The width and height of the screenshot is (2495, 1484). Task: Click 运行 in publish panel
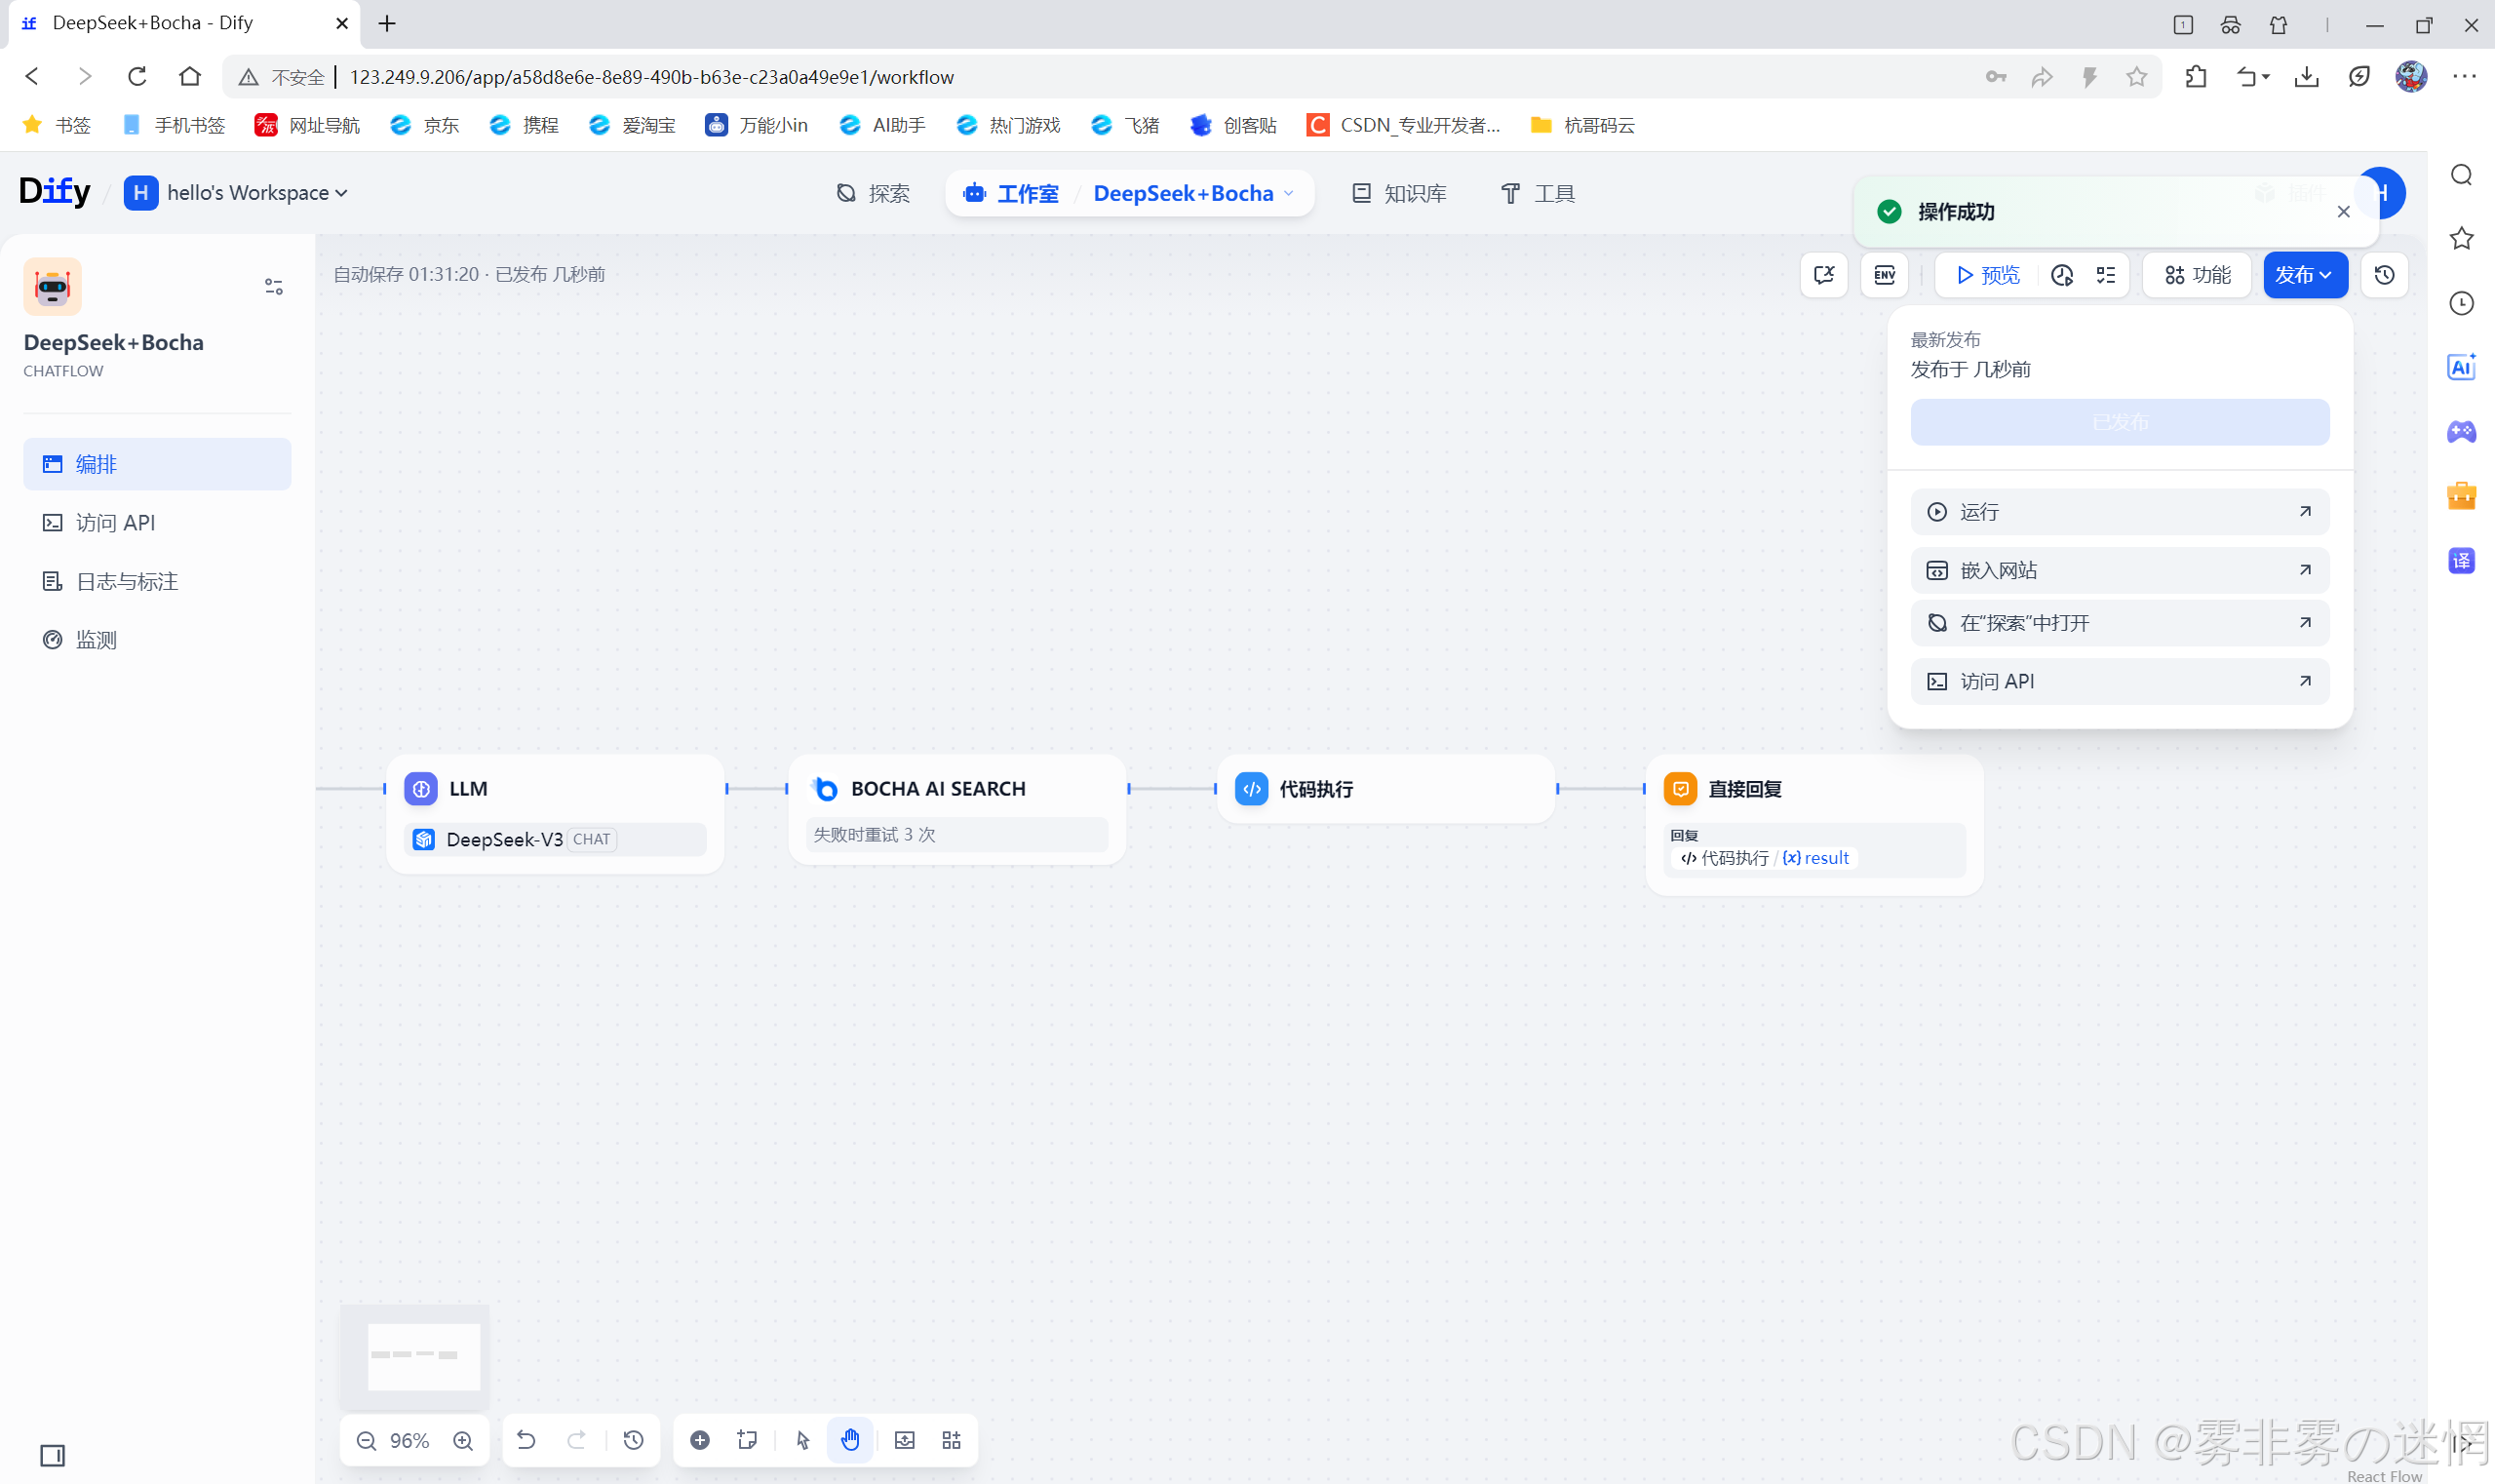(x=2119, y=512)
